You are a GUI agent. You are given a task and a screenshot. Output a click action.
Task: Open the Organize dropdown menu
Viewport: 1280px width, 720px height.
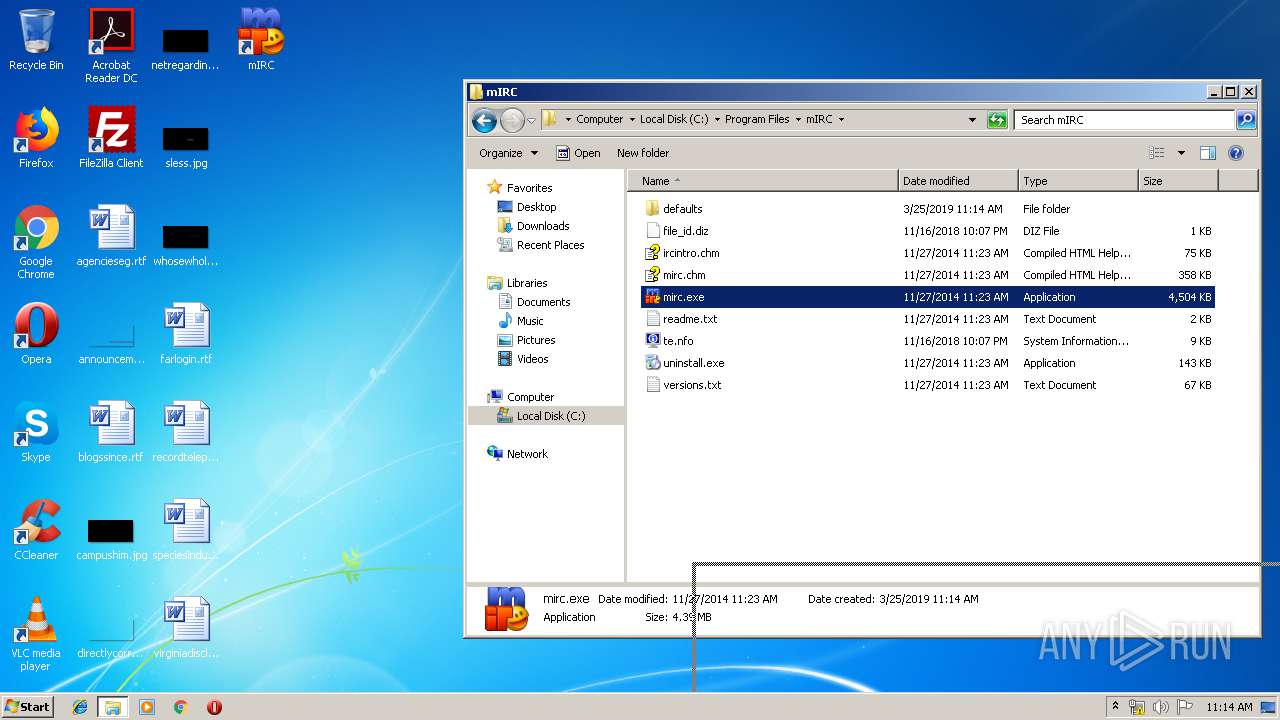point(508,153)
